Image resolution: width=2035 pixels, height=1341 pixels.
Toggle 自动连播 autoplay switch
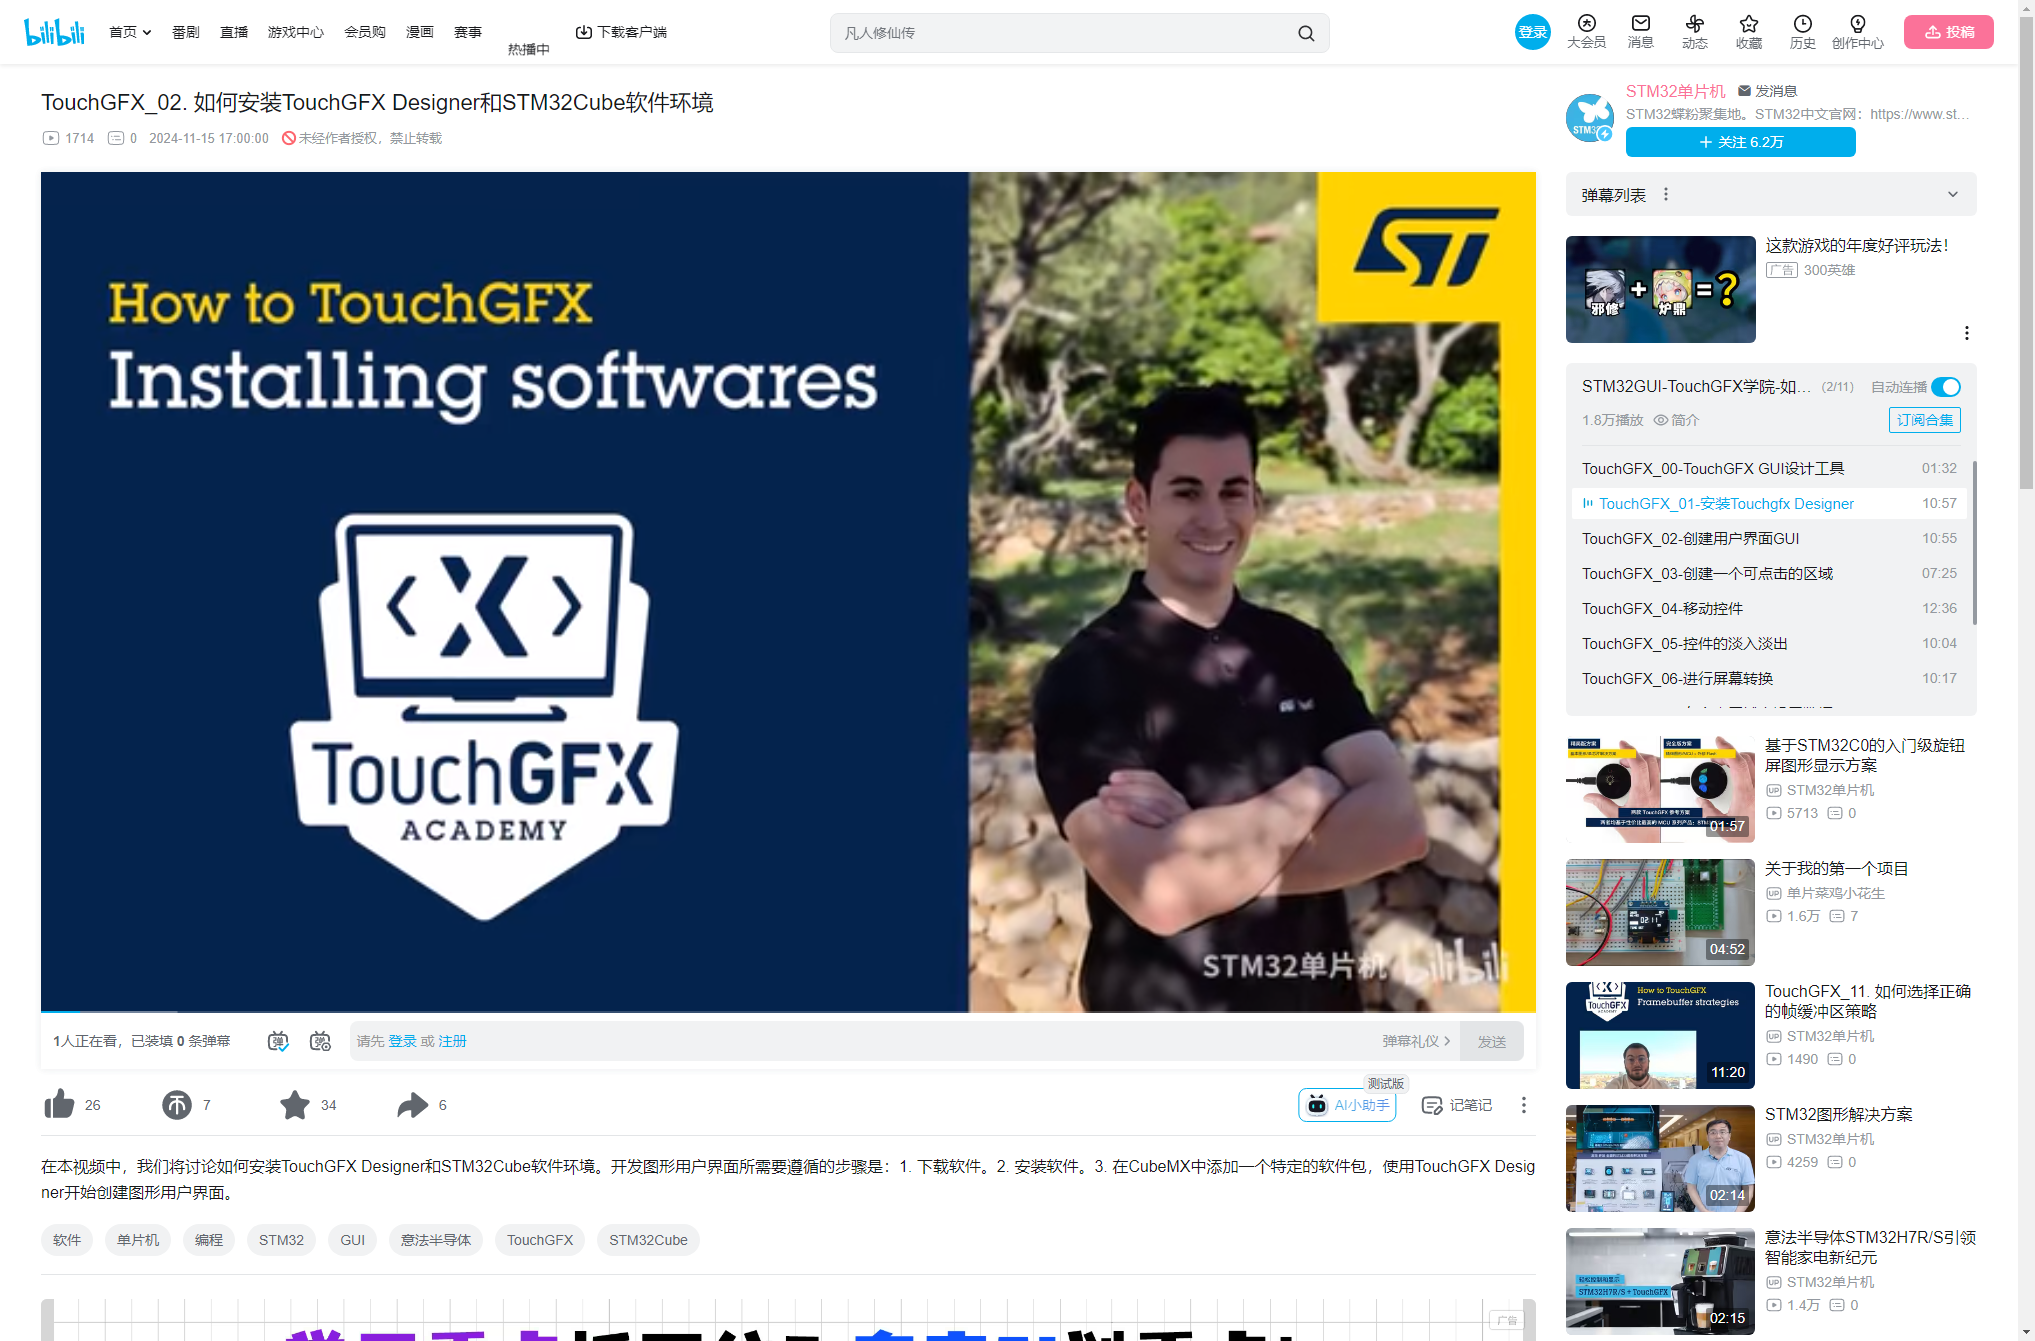(1946, 387)
